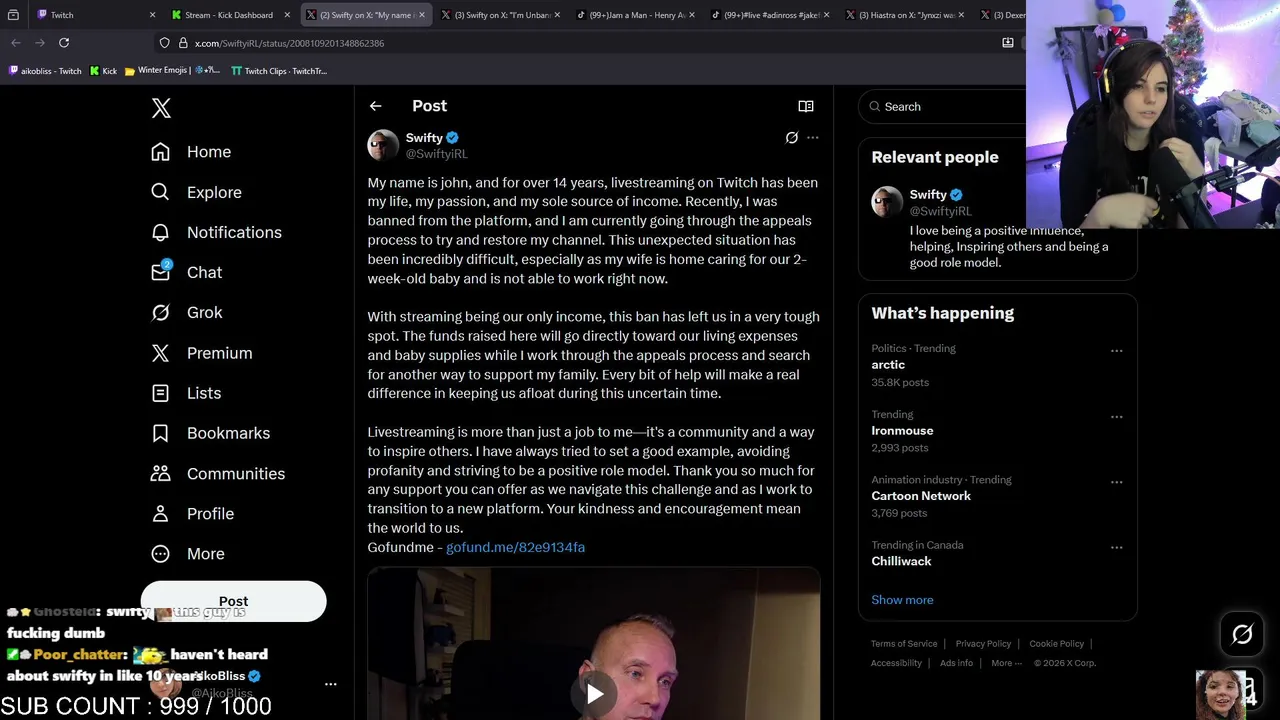Open options for Ironmouse trend
Viewport: 1280px width, 720px height.
point(1116,417)
